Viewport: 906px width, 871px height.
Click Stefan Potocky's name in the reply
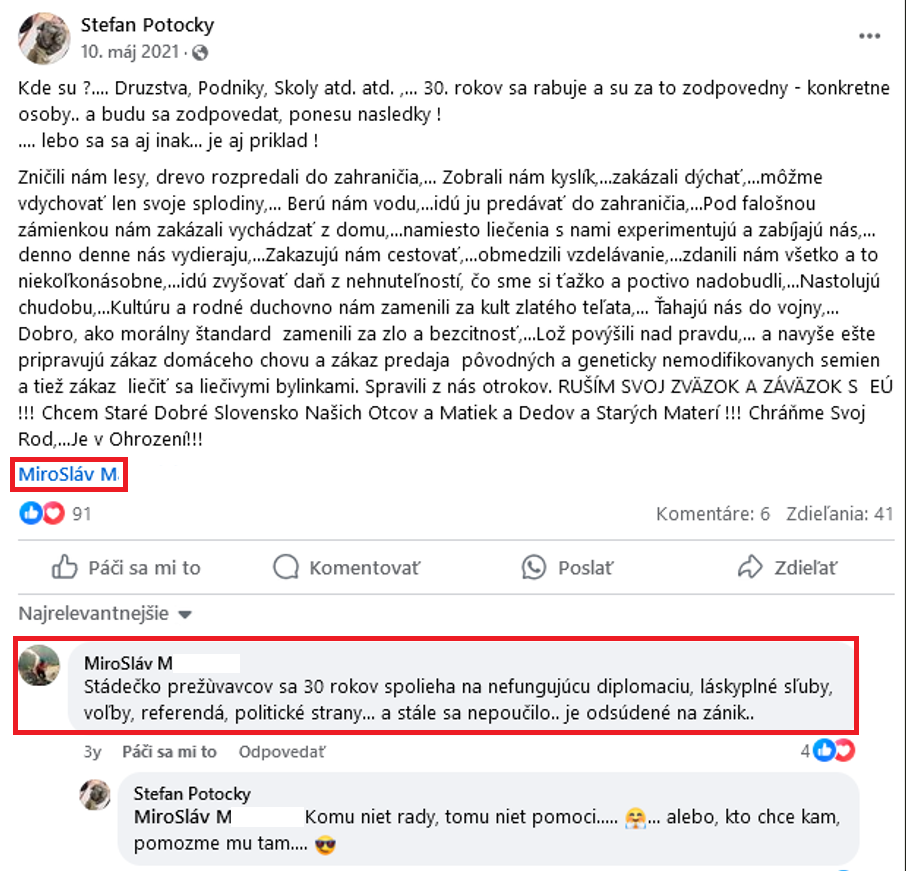(x=192, y=794)
